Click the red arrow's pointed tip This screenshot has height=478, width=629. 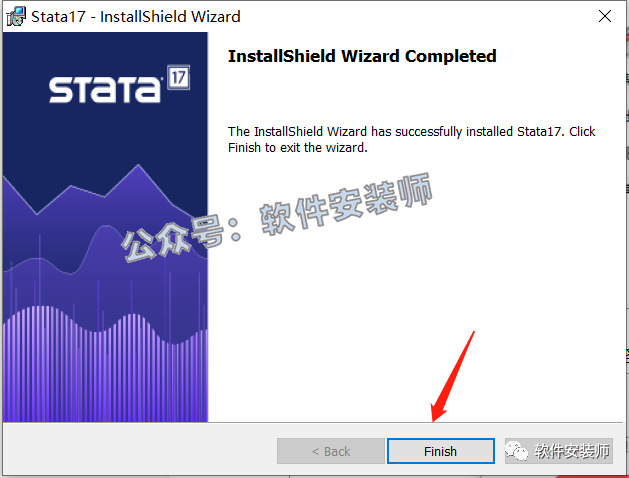click(434, 419)
